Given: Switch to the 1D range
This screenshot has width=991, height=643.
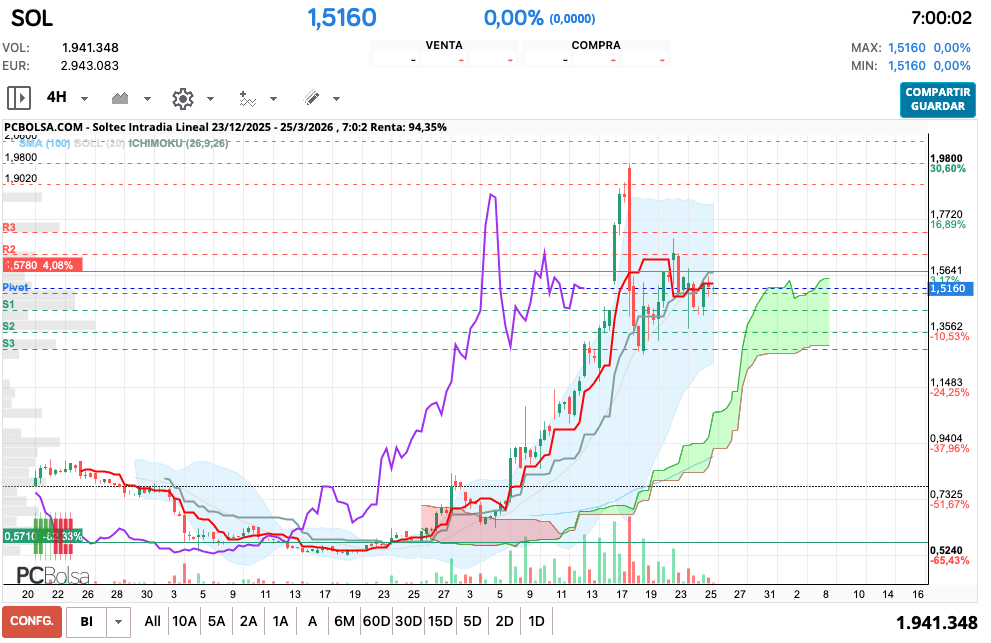Looking at the screenshot, I should tap(536, 622).
